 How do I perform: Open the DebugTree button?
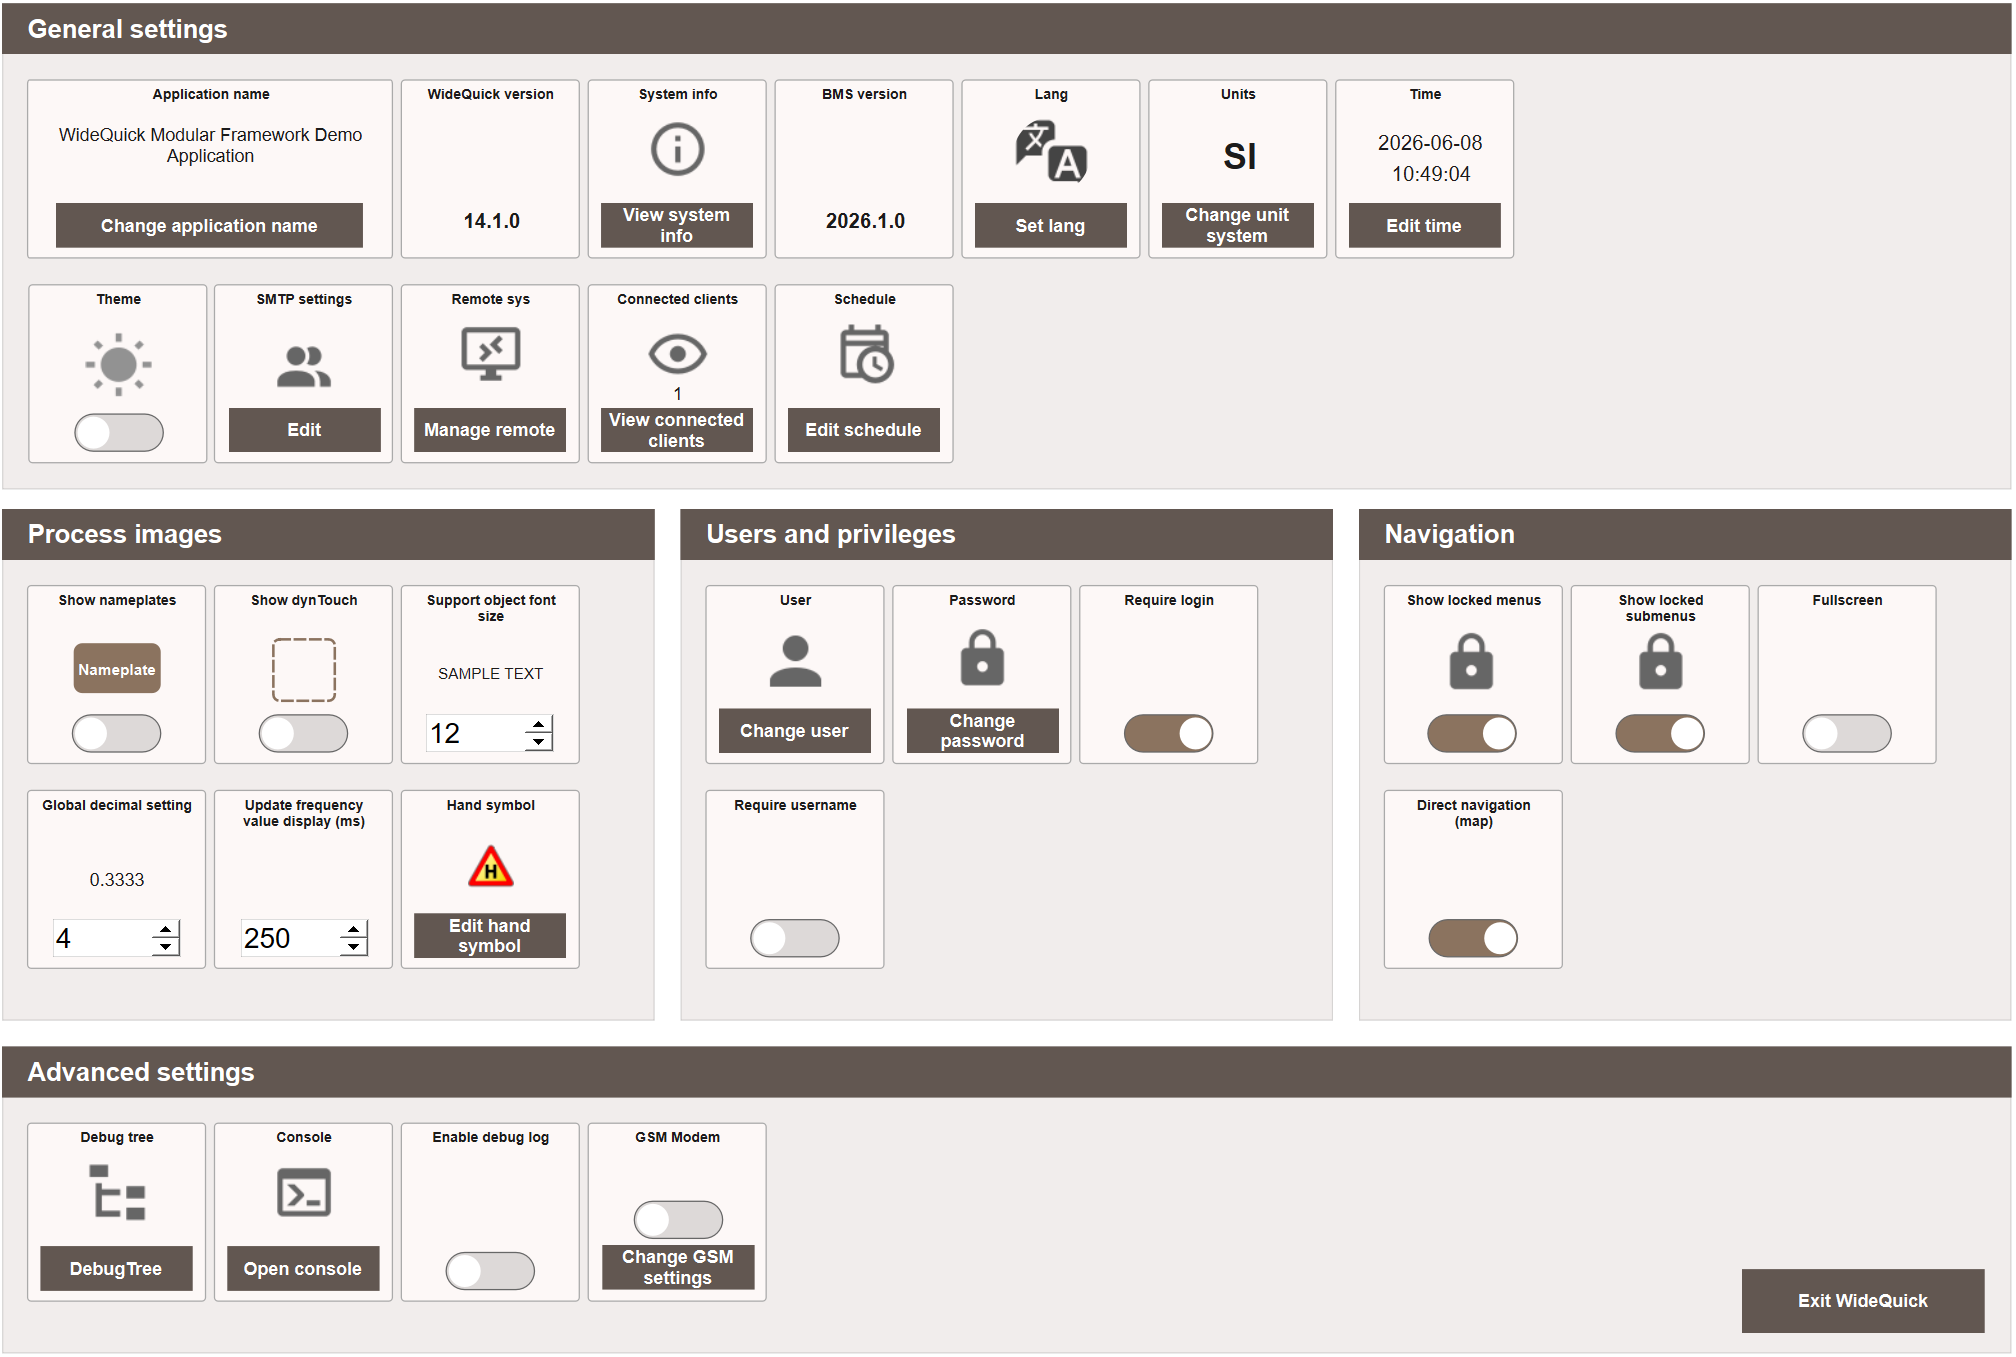116,1268
